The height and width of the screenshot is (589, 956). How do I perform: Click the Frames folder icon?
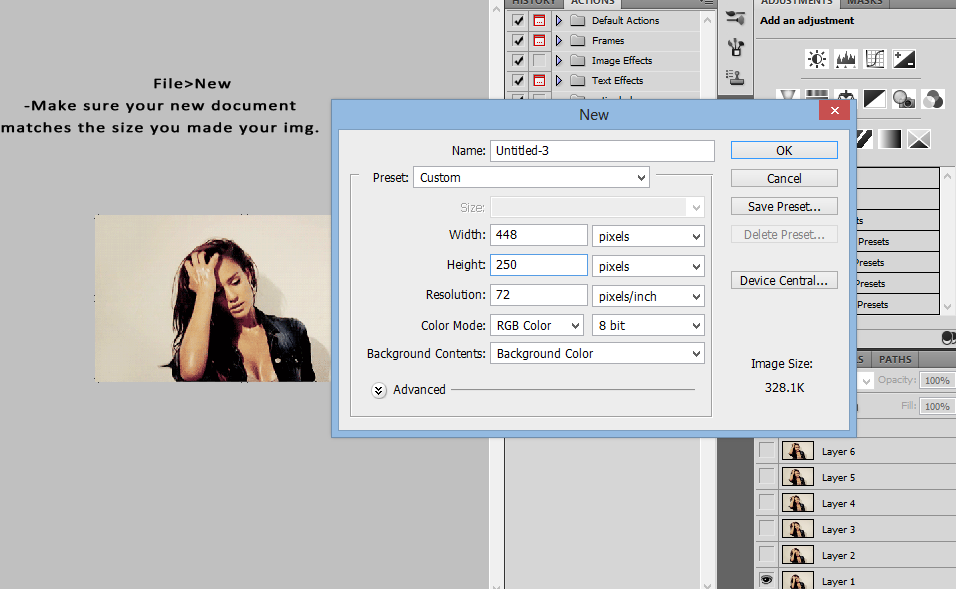coord(577,40)
